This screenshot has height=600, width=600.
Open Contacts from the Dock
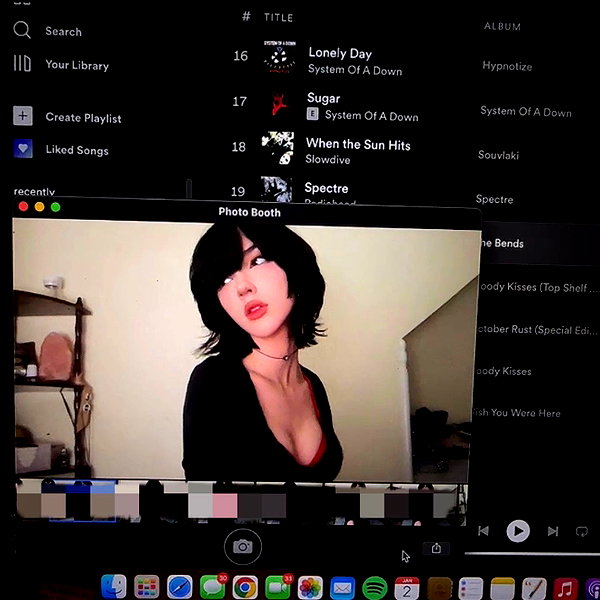coord(440,589)
